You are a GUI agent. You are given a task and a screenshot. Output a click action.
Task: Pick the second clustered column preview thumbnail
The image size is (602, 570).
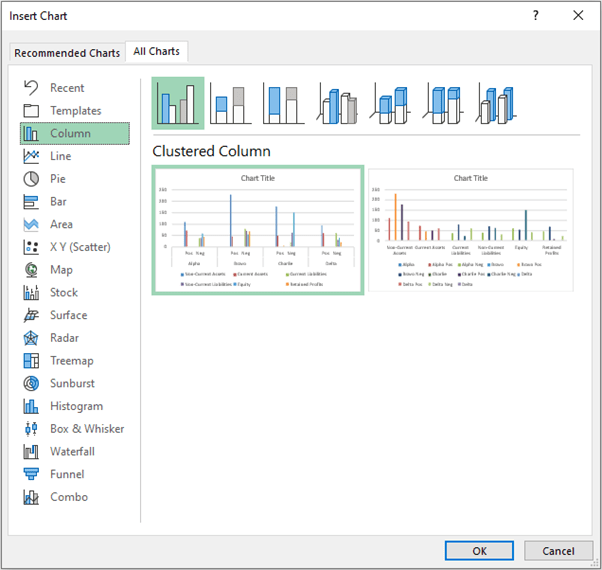coord(471,230)
